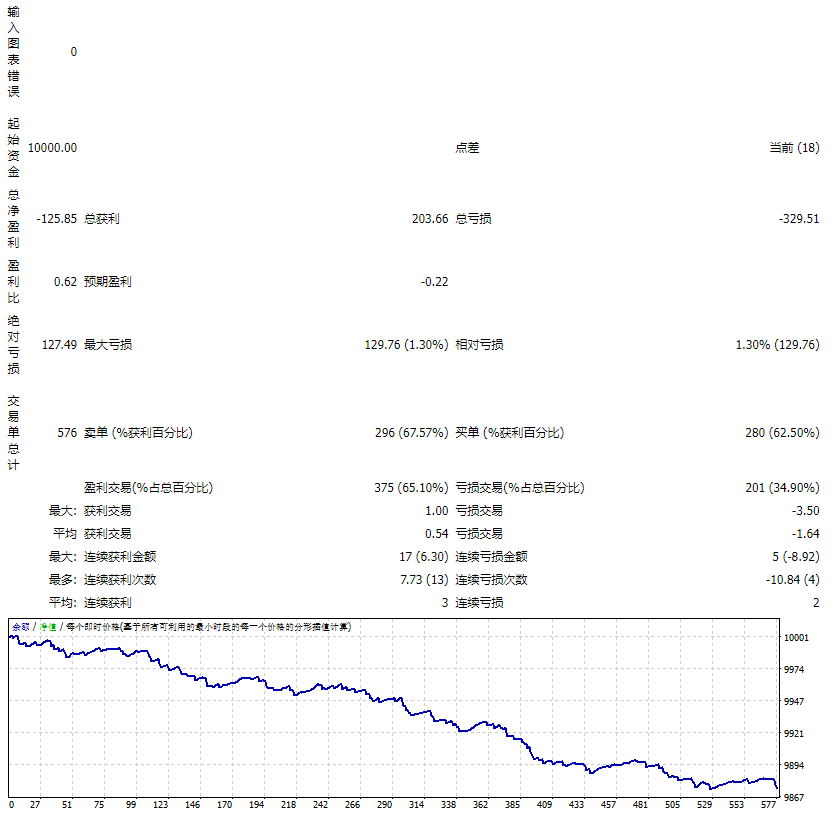Click the 总获利 gross profit label
838x814 pixels.
(x=102, y=219)
